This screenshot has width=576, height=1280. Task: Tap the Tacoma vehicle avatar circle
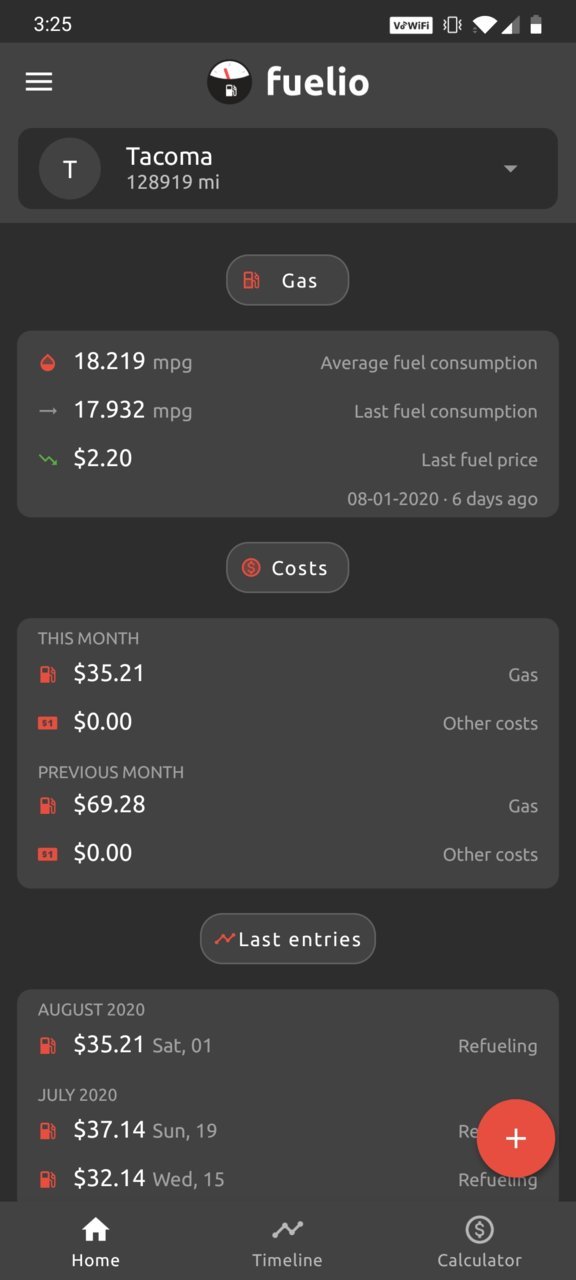(x=70, y=169)
